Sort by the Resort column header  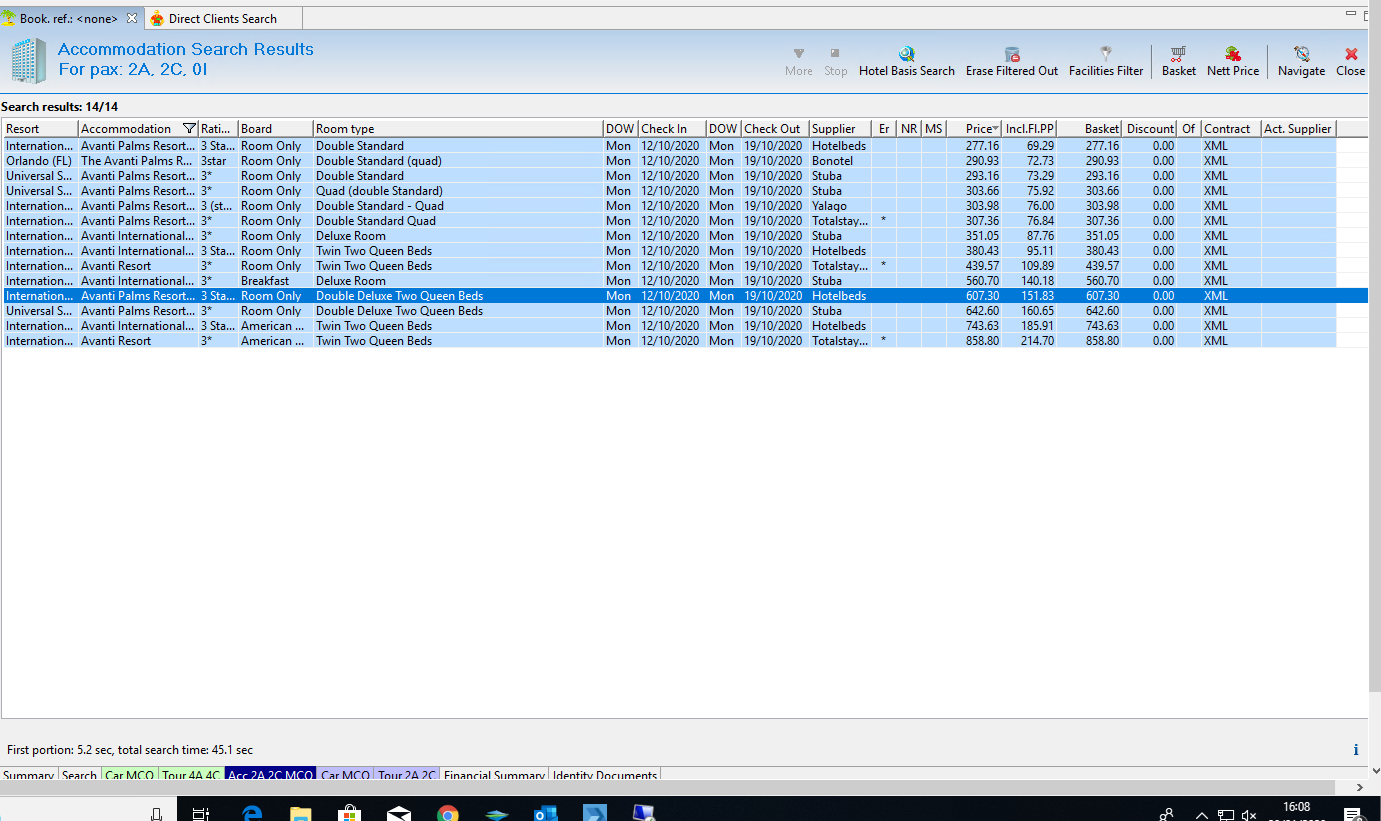(40, 129)
